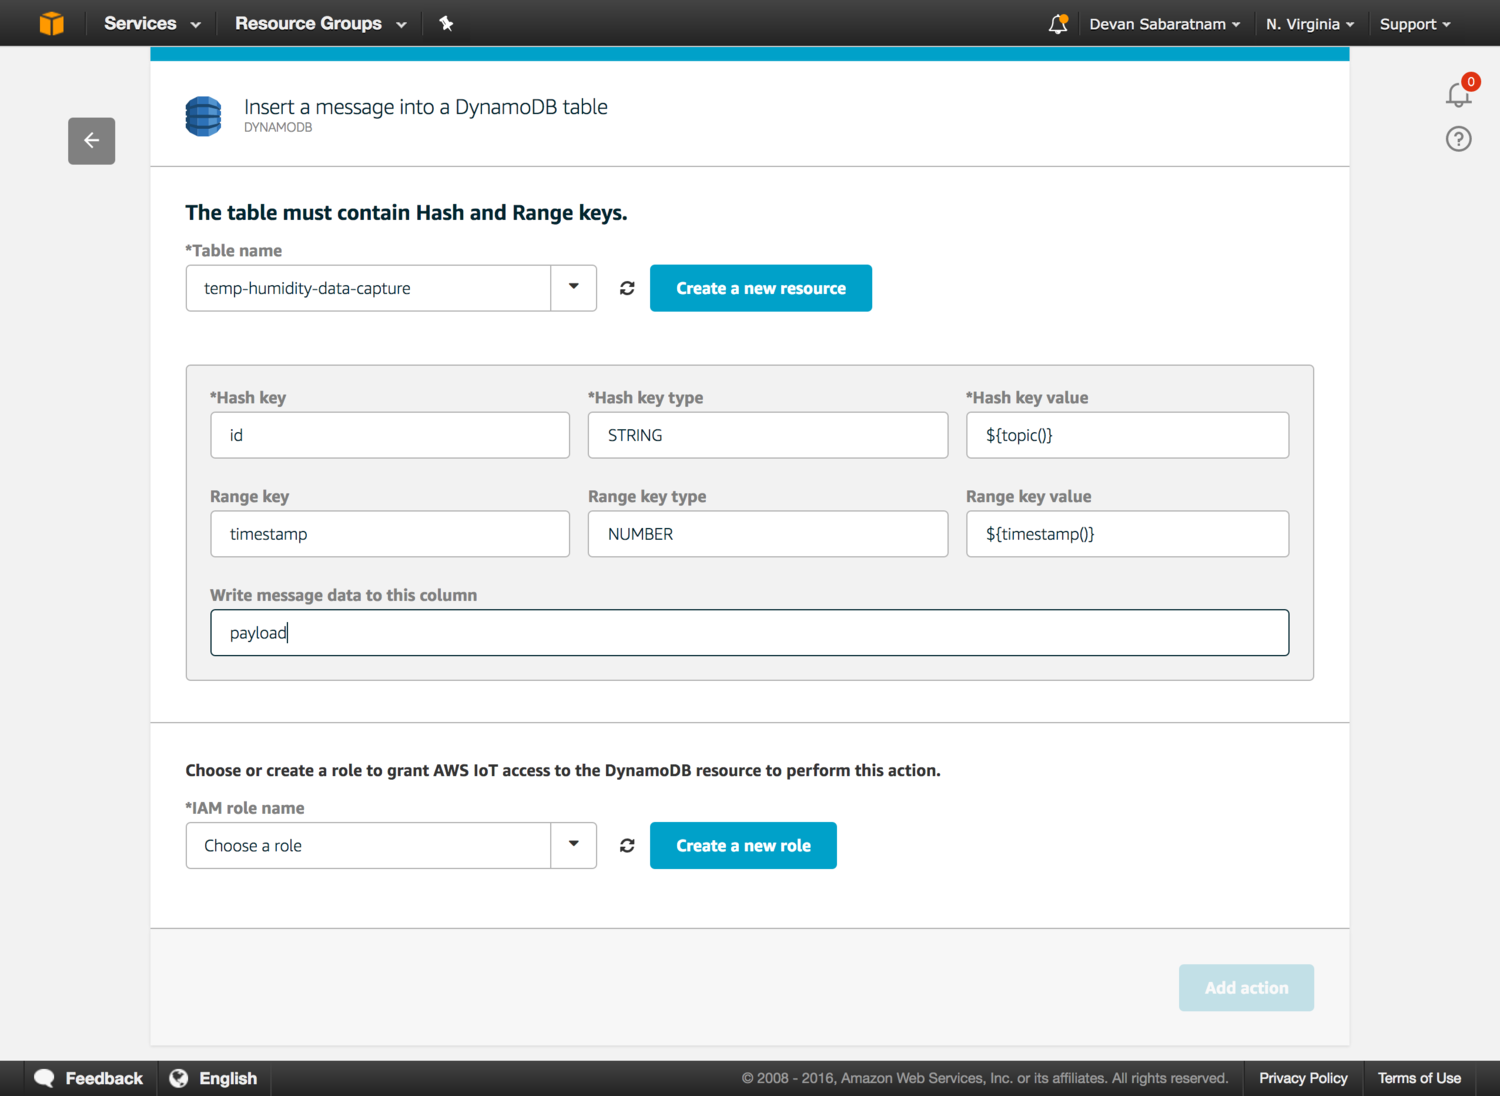Change language via English link
The width and height of the screenshot is (1500, 1096).
[228, 1078]
